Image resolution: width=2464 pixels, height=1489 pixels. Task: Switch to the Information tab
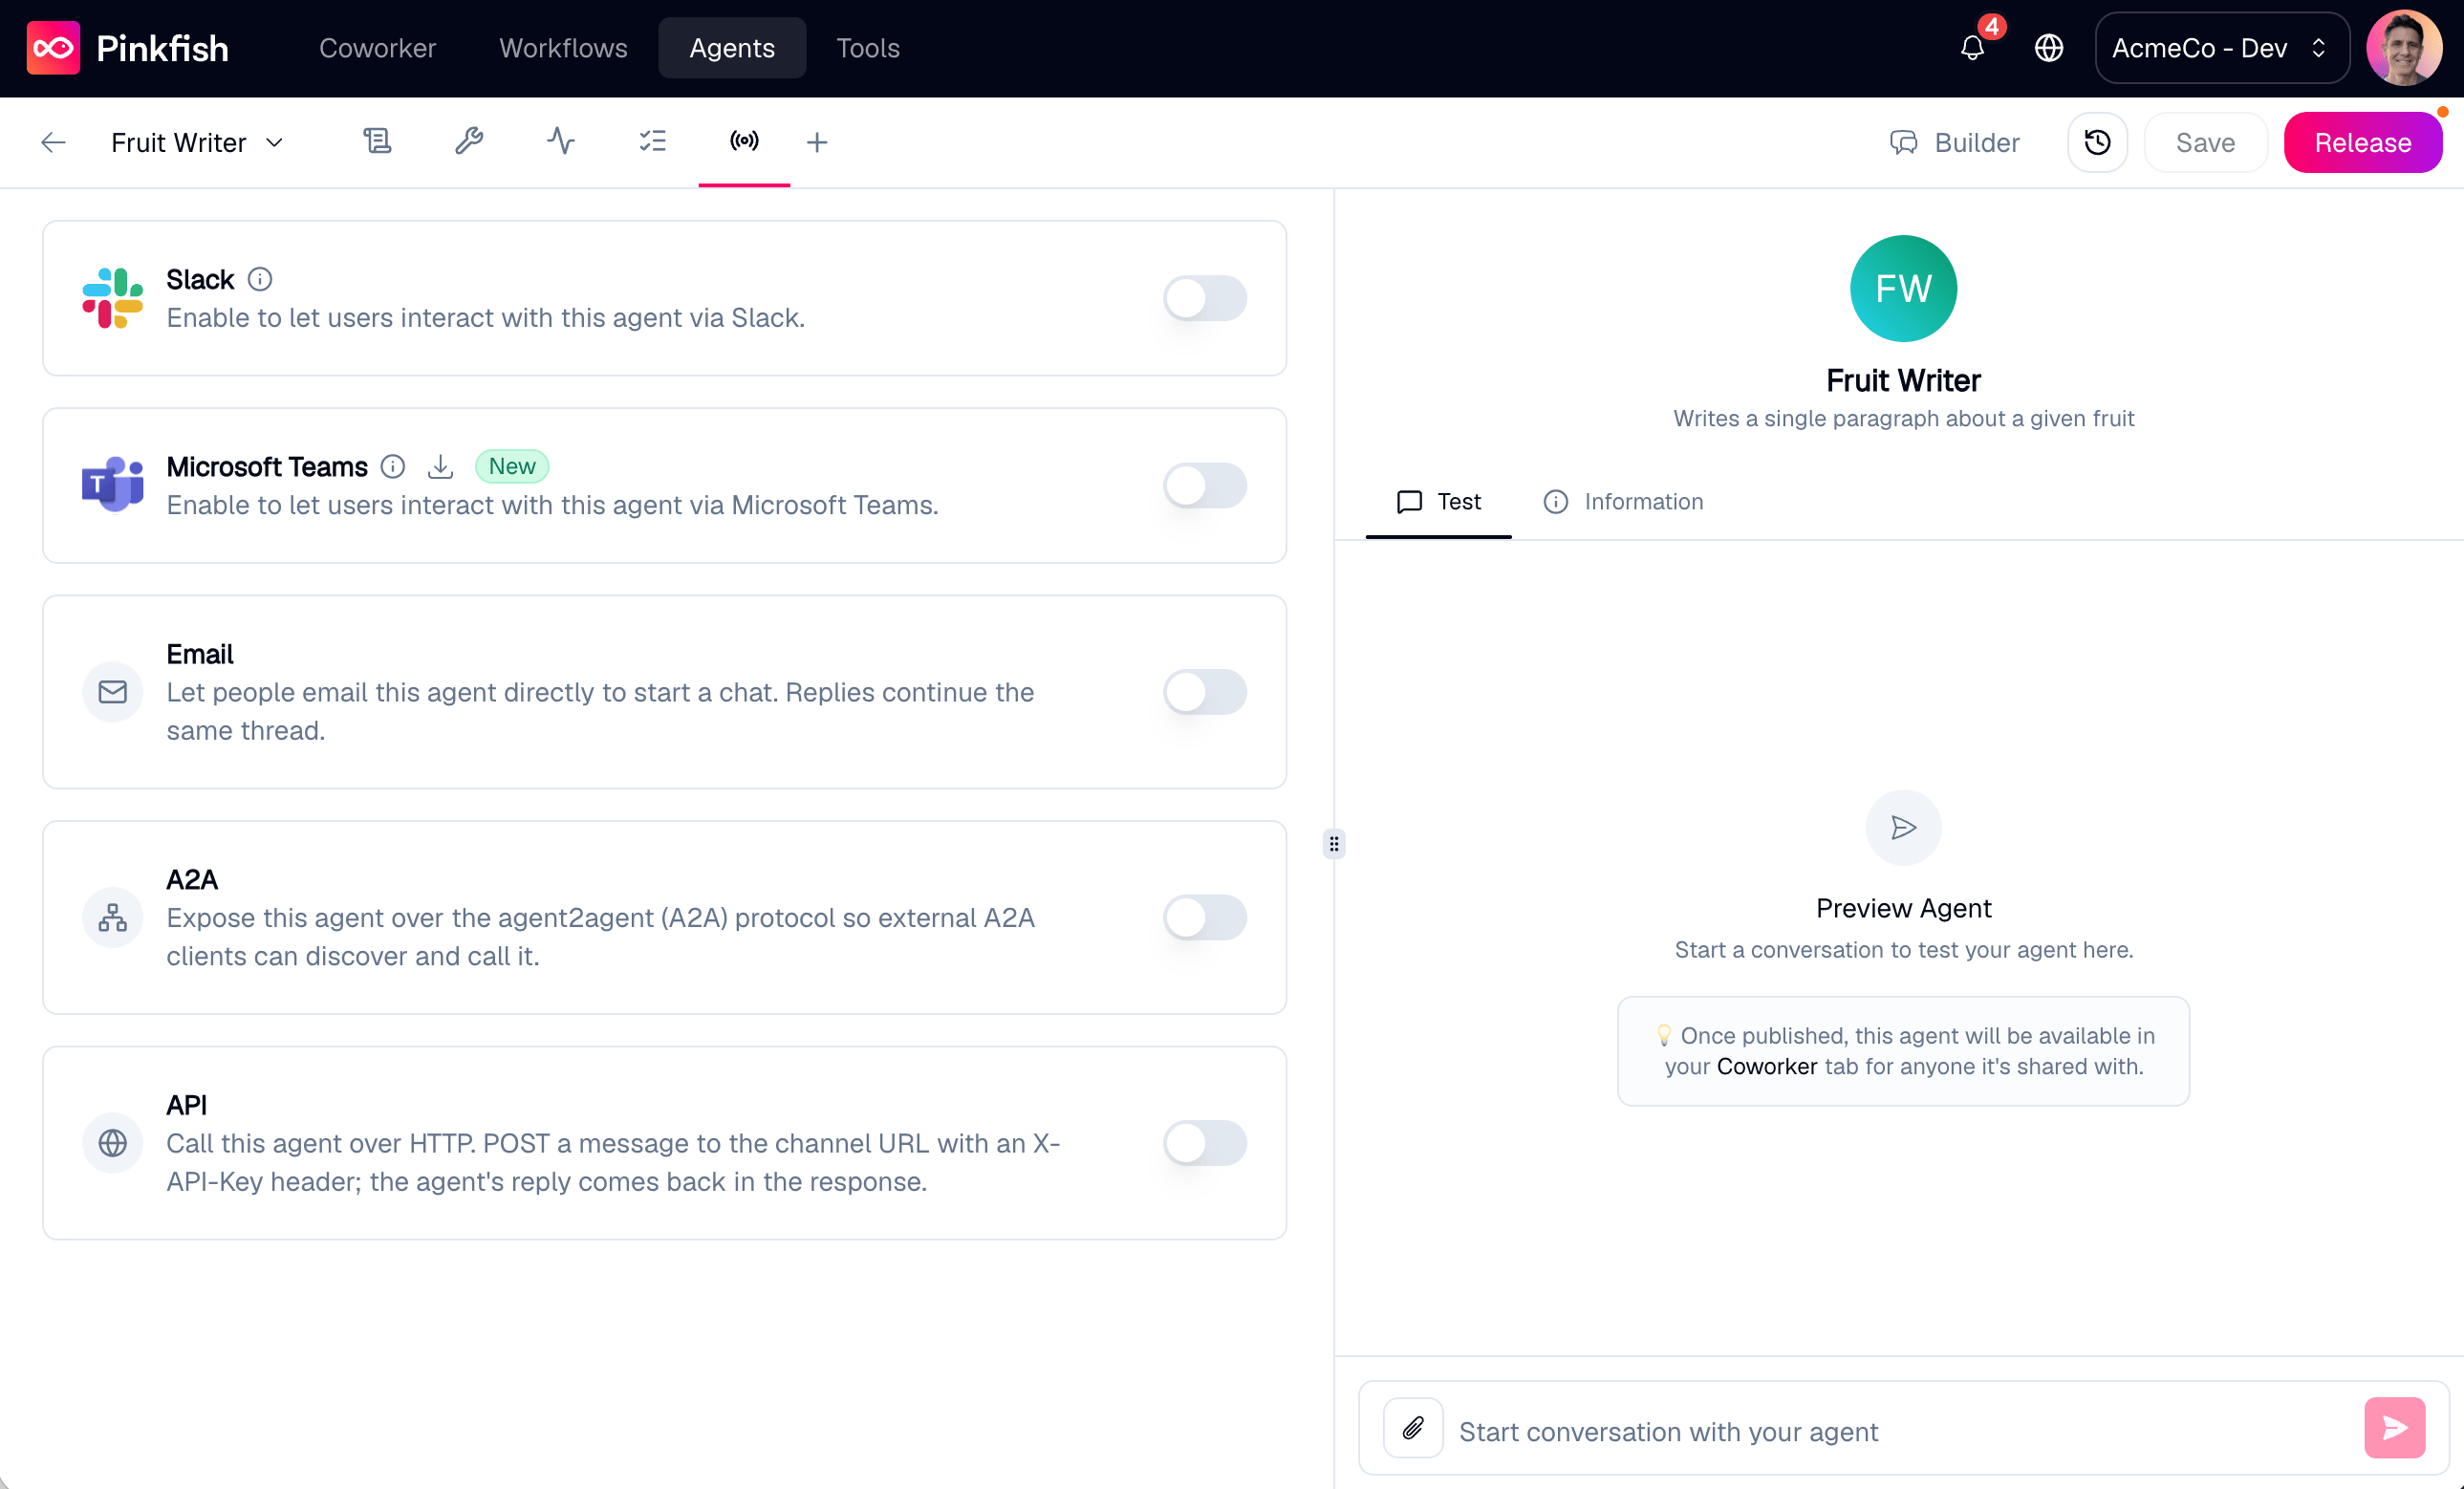coord(1623,501)
